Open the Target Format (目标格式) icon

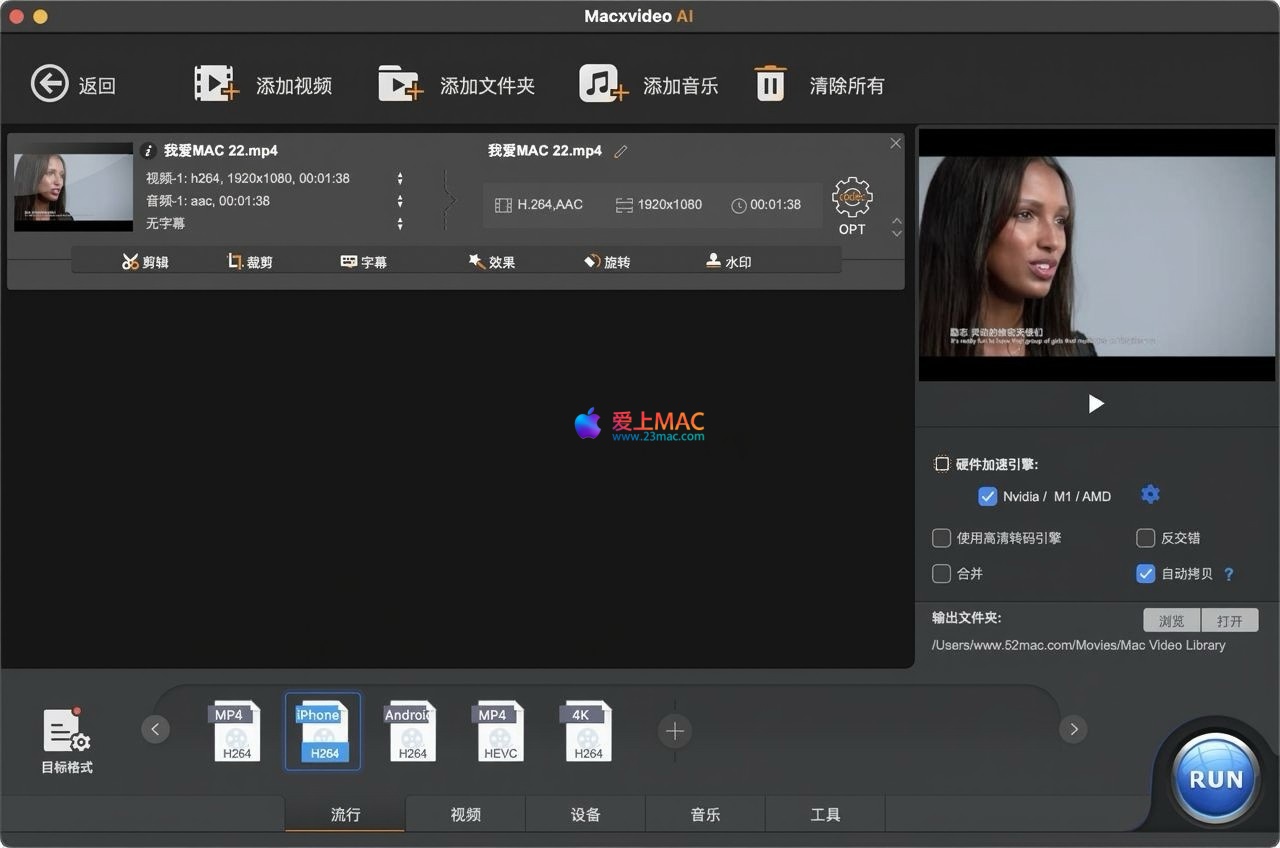pyautogui.click(x=67, y=732)
